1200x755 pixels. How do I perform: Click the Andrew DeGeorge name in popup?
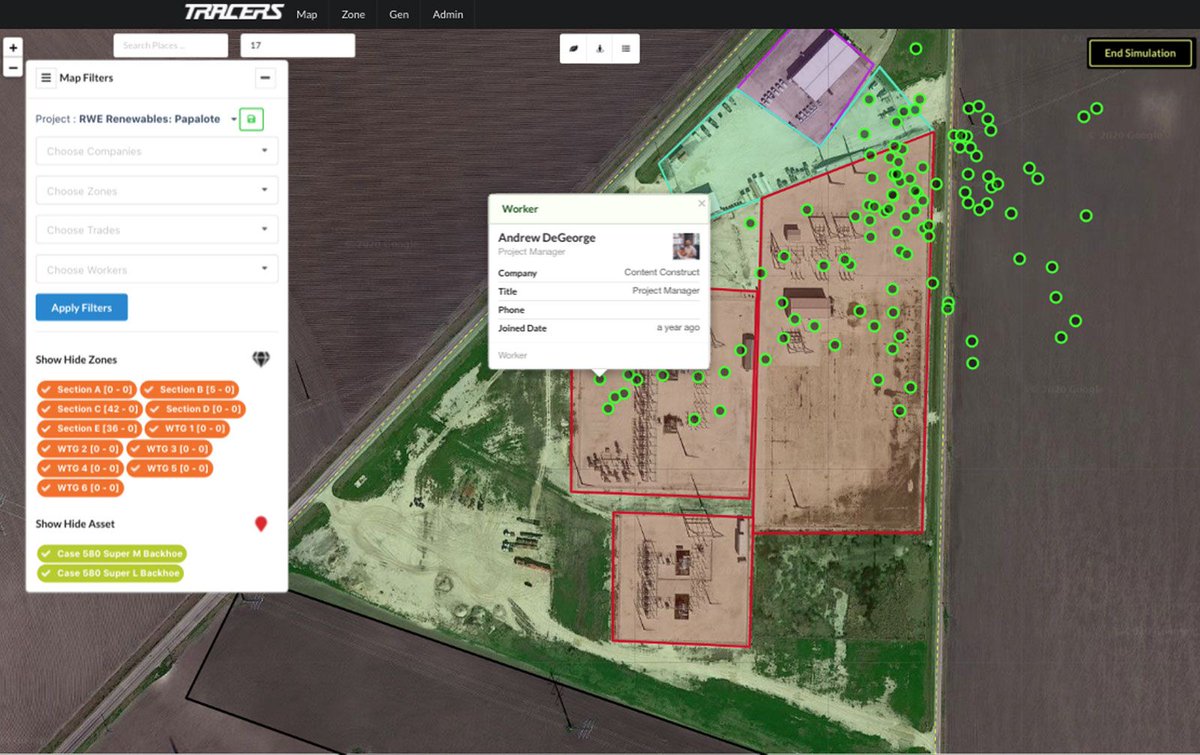pos(547,239)
